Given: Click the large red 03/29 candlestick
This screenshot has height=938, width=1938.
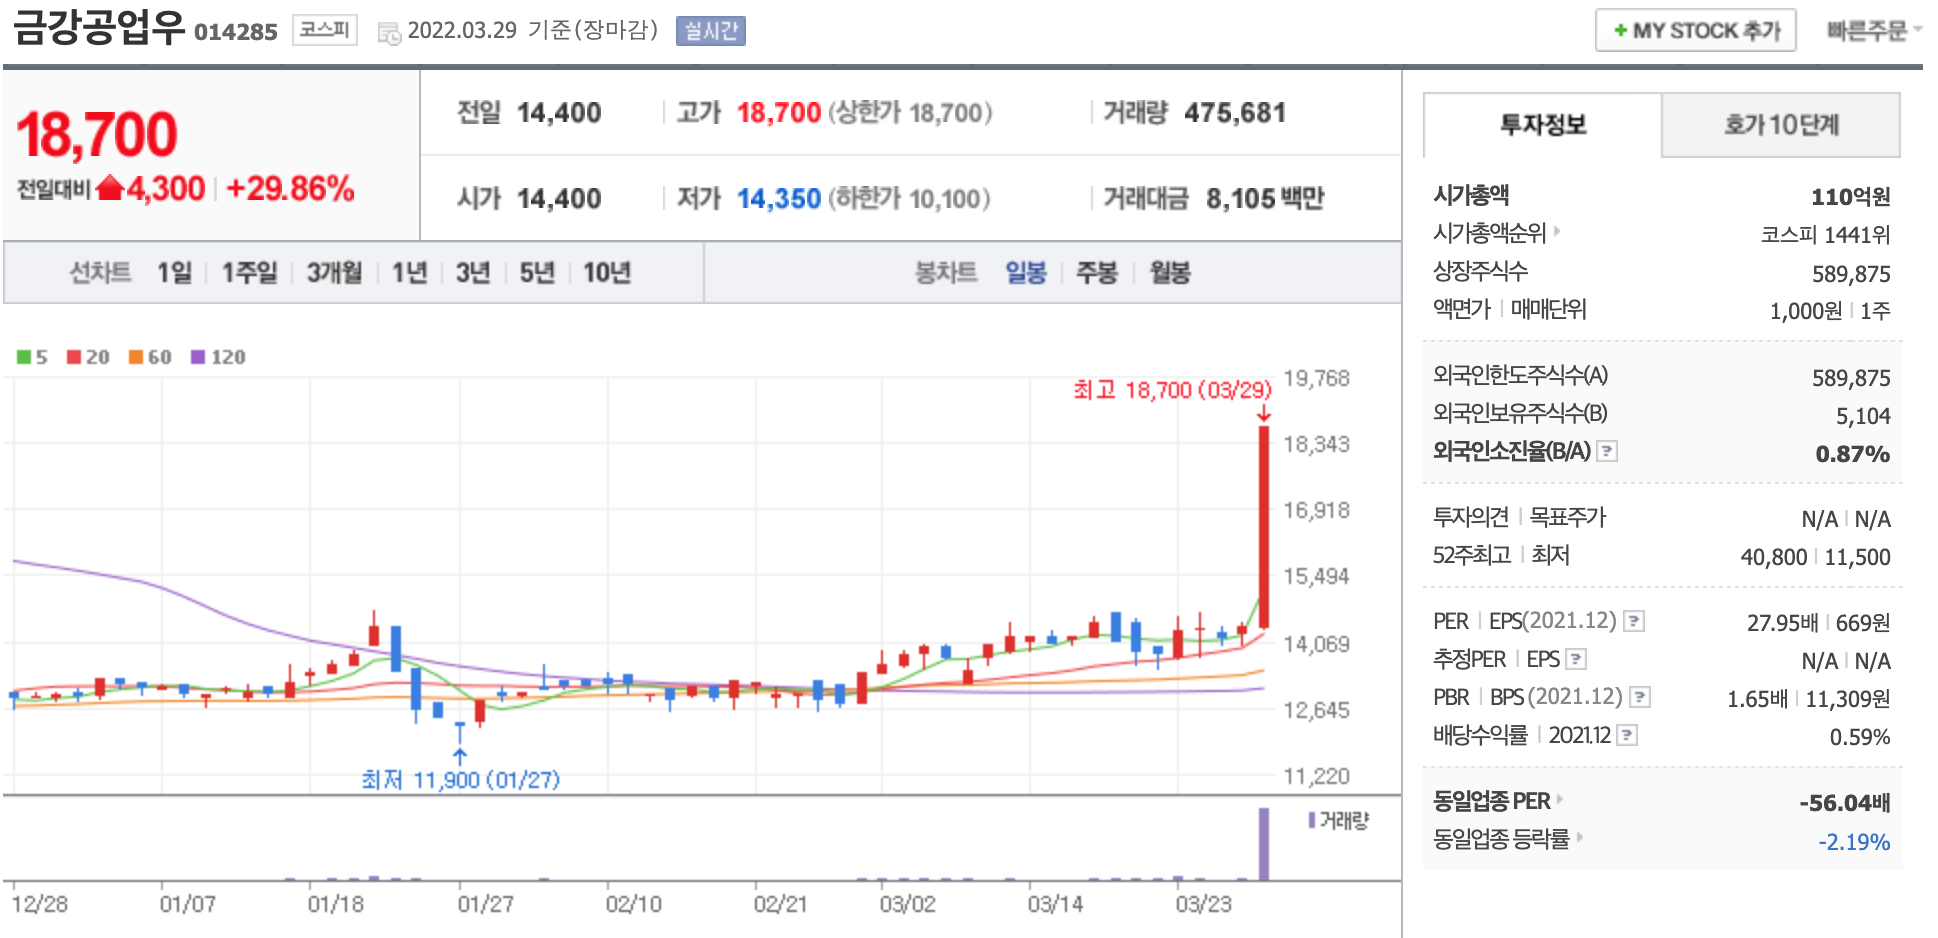Looking at the screenshot, I should pyautogui.click(x=1264, y=527).
